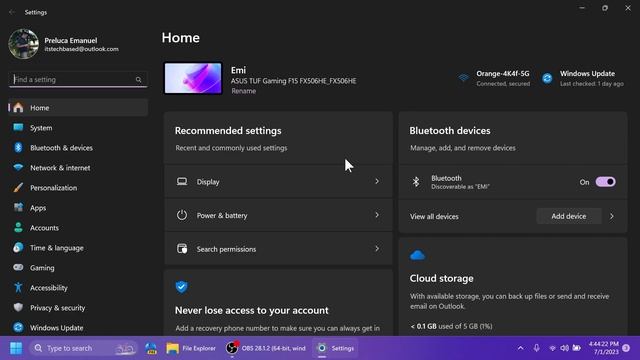The width and height of the screenshot is (640, 360).
Task: Turn off the Bluetooth toggle
Action: point(605,182)
